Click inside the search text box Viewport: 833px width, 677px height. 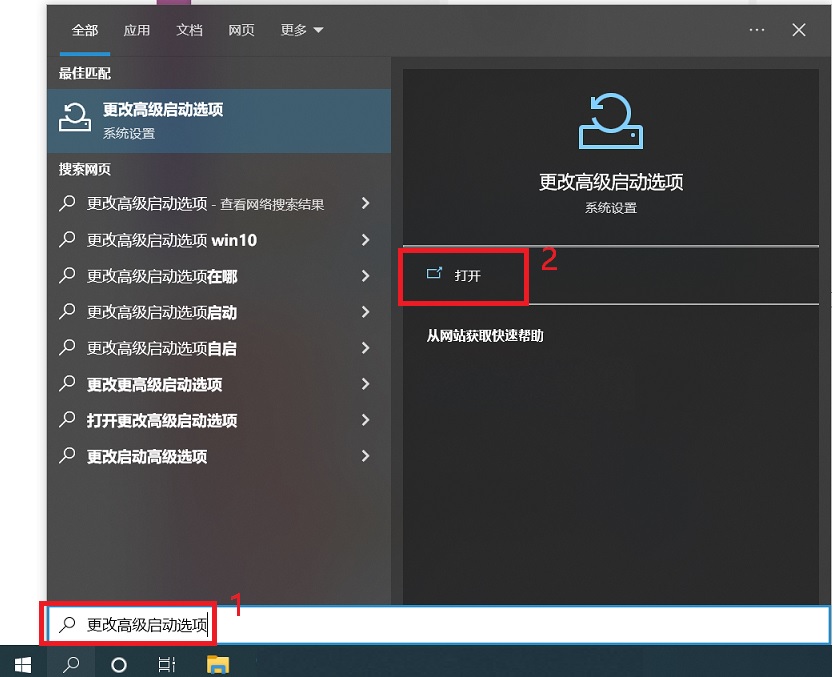(x=500, y=626)
